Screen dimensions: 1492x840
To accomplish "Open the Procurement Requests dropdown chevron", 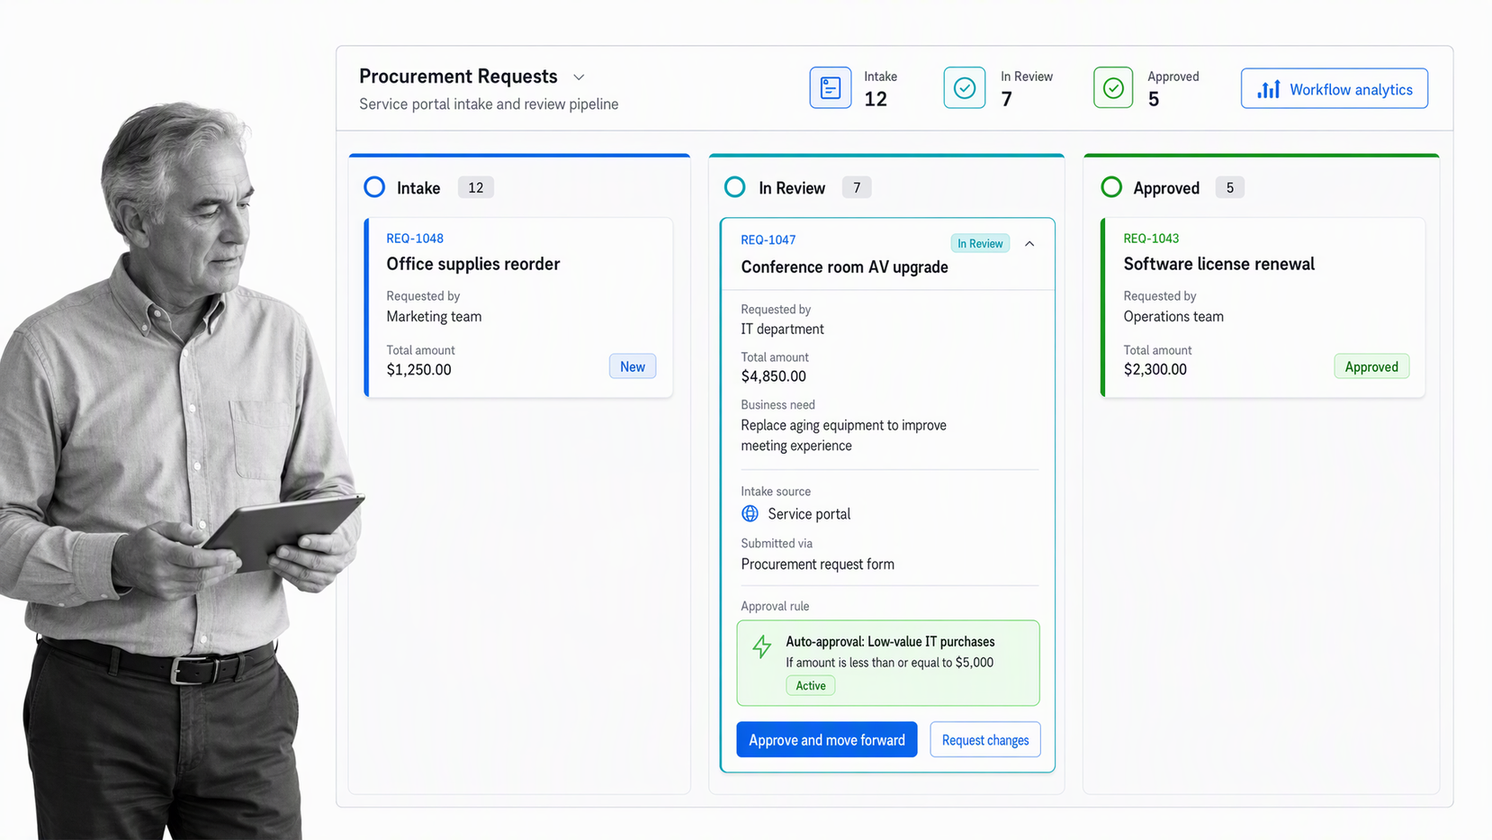I will coord(578,77).
